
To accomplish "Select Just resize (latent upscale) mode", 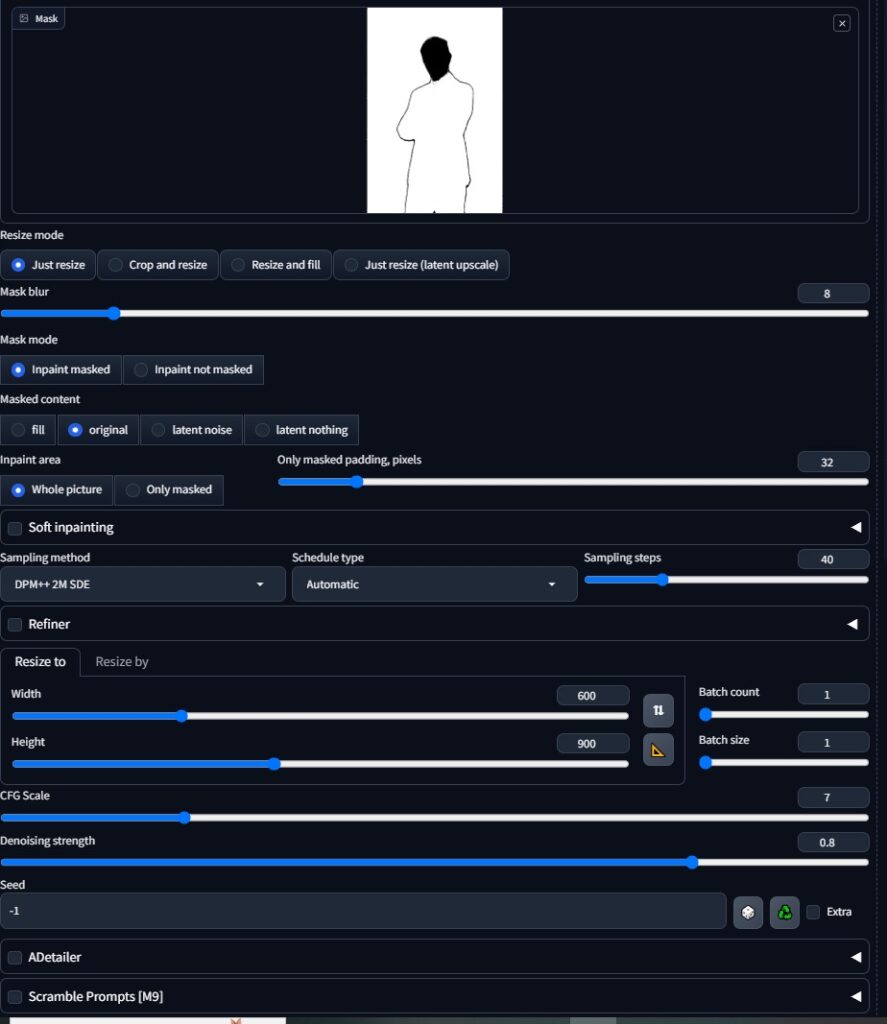I will point(421,265).
